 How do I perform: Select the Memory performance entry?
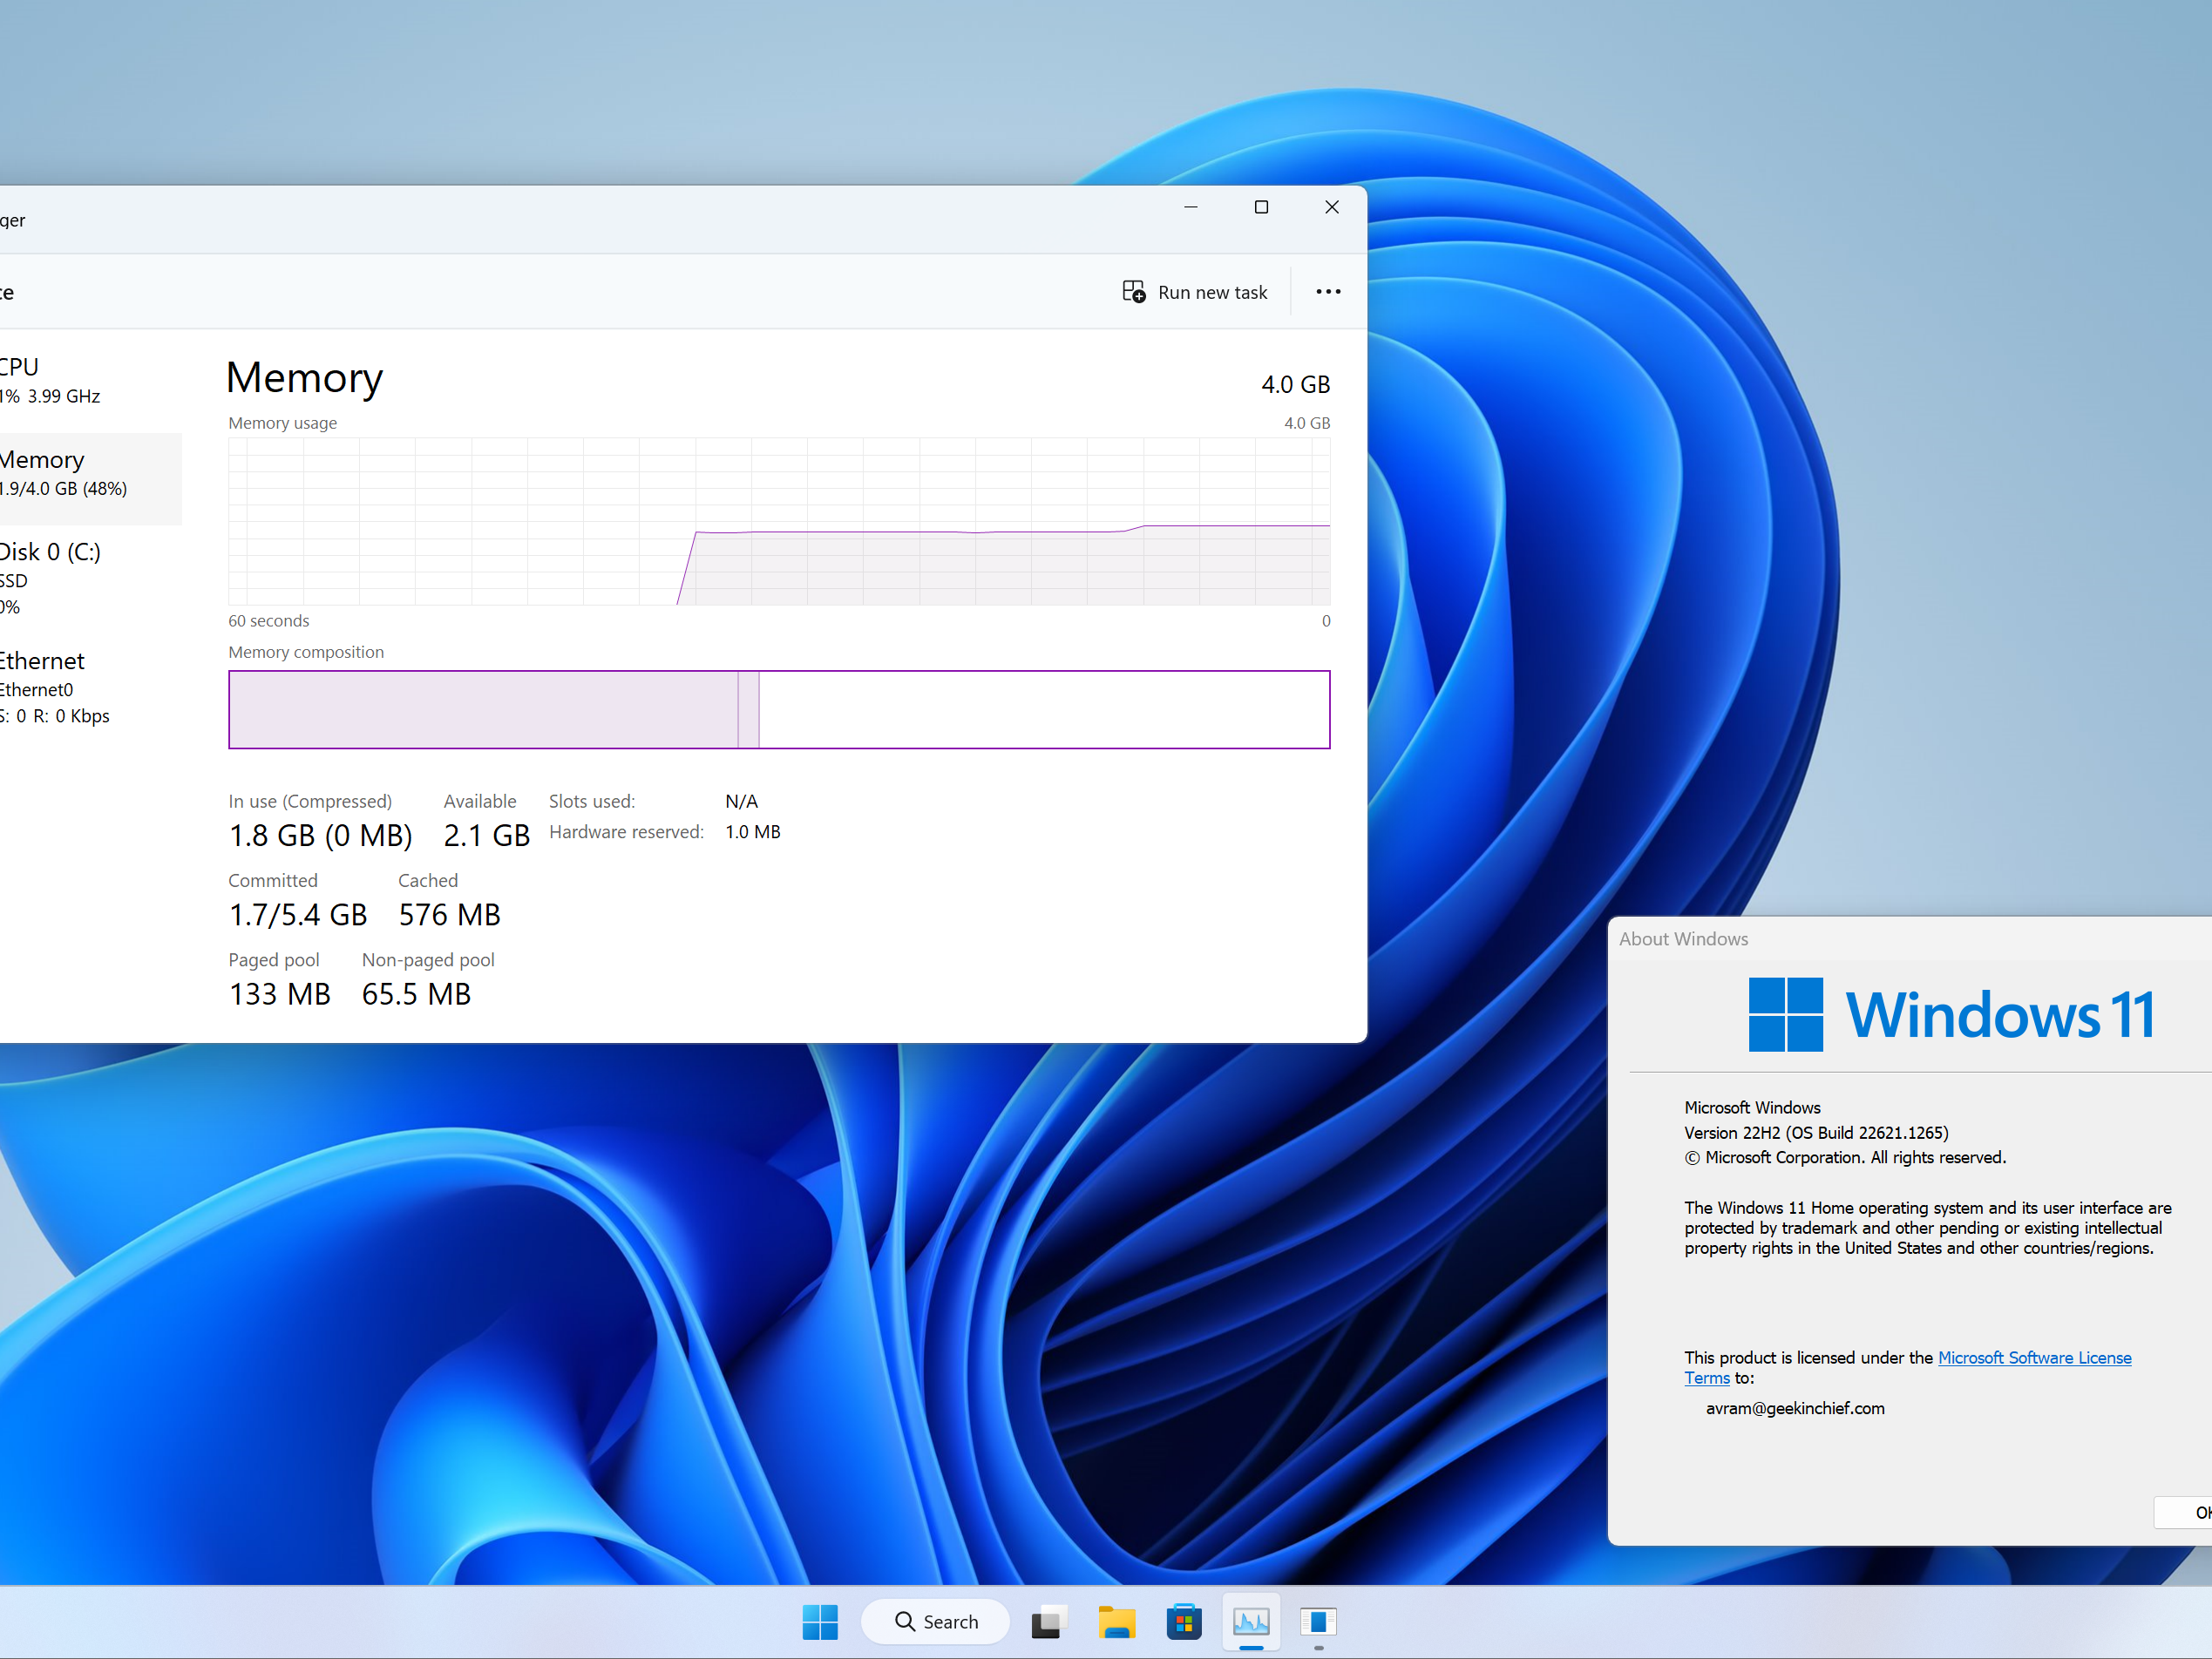[62, 473]
